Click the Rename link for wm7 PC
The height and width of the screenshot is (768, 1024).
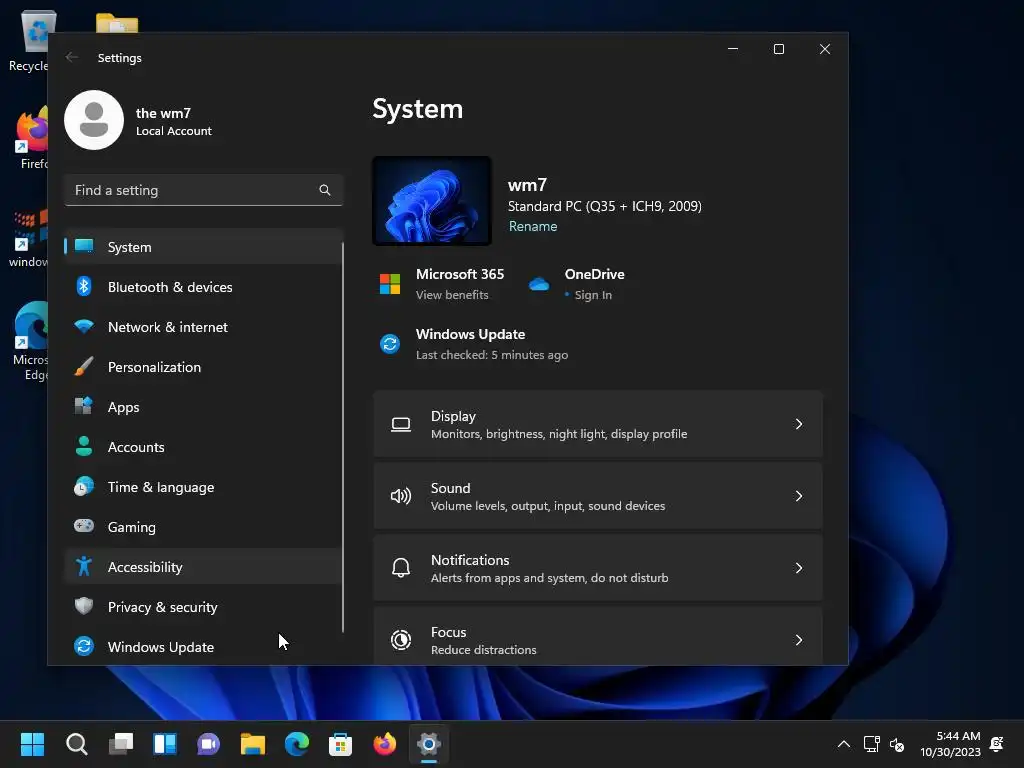tap(533, 226)
